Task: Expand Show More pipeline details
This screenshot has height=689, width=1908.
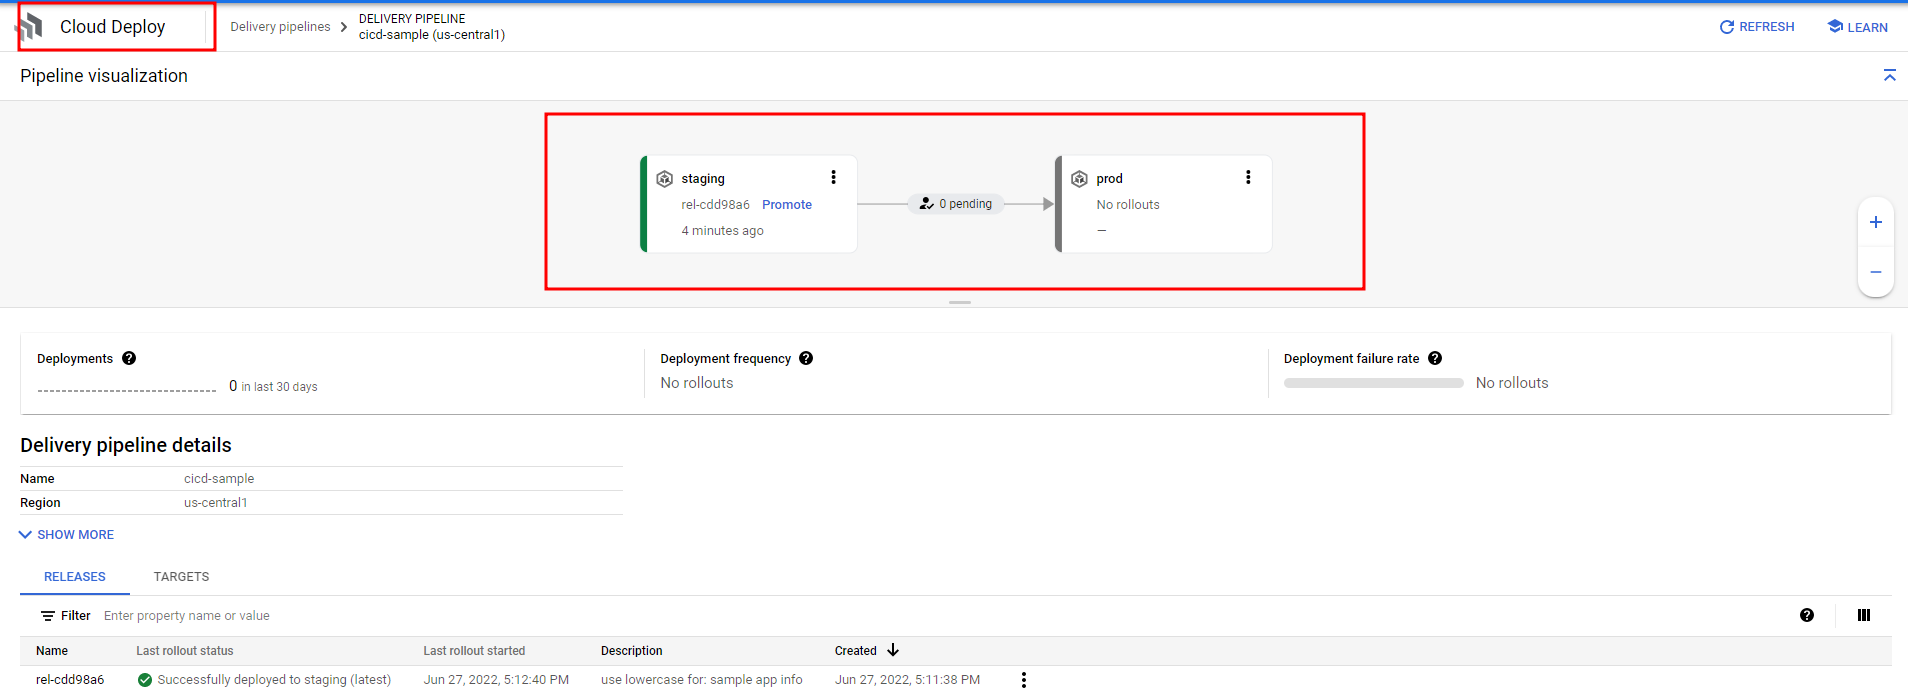Action: click(67, 535)
